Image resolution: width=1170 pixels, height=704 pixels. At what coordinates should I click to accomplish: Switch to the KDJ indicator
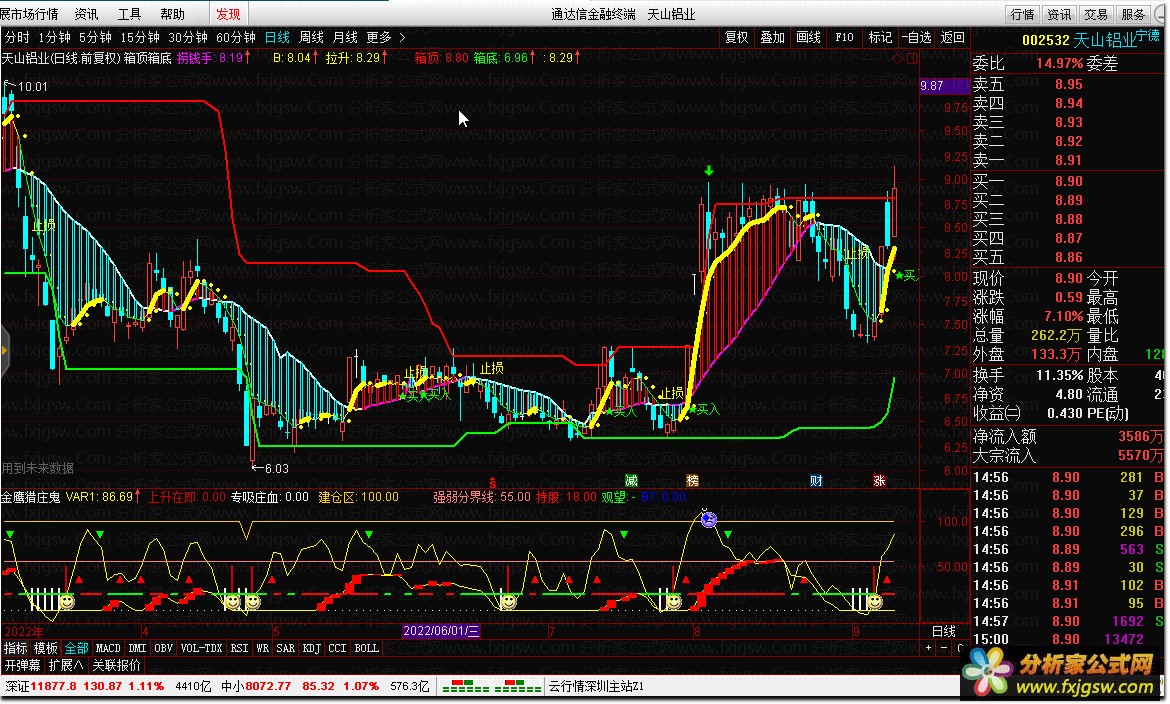[x=311, y=648]
